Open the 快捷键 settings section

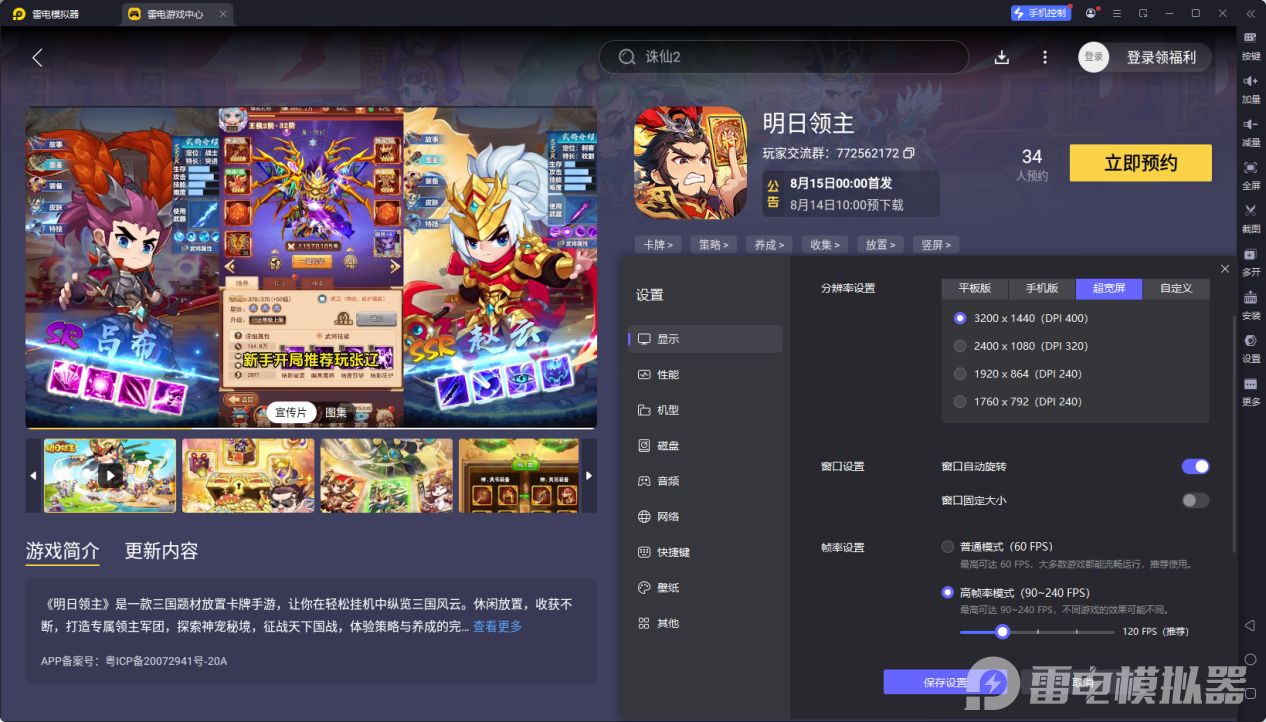(705, 552)
